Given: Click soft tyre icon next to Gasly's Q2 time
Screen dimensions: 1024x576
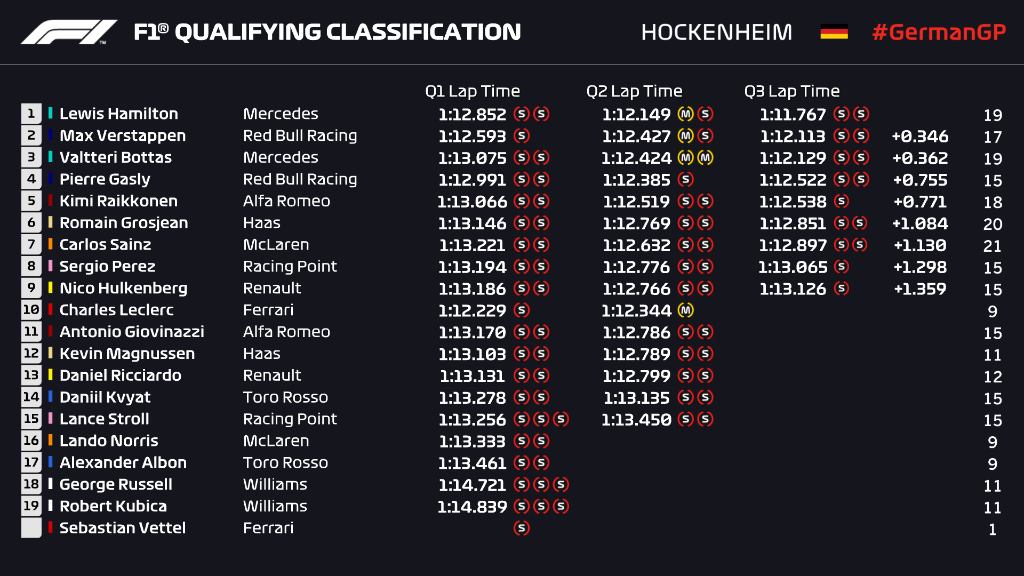Looking at the screenshot, I should point(685,180).
